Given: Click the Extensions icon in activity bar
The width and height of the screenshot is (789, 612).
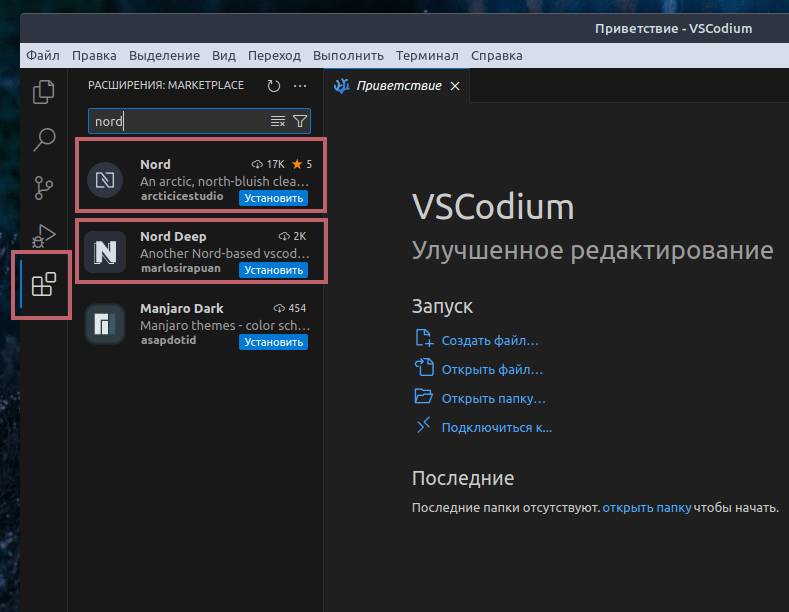Looking at the screenshot, I should click(43, 285).
